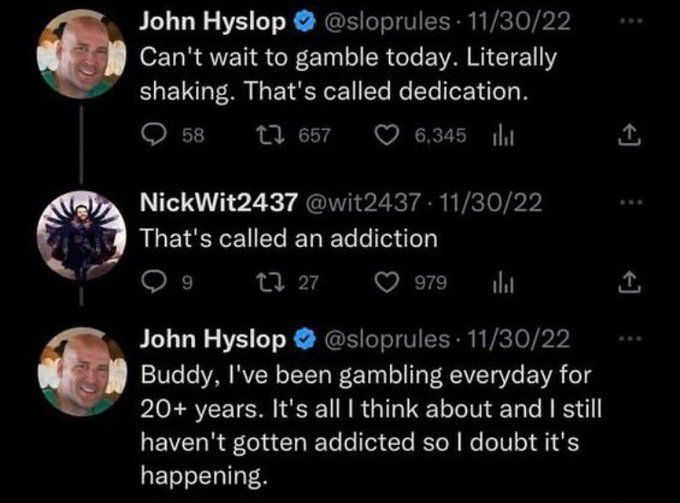Open more options on last Hyslop tweet
Viewport: 680px width, 503px height.
tap(630, 338)
